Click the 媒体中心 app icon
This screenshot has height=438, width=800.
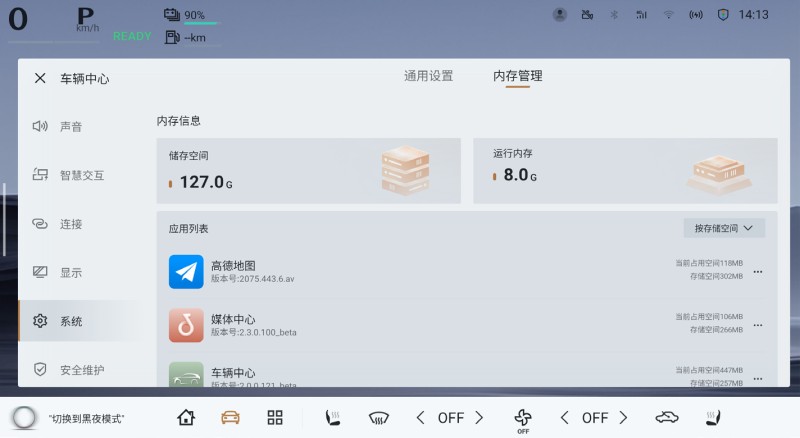point(186,325)
